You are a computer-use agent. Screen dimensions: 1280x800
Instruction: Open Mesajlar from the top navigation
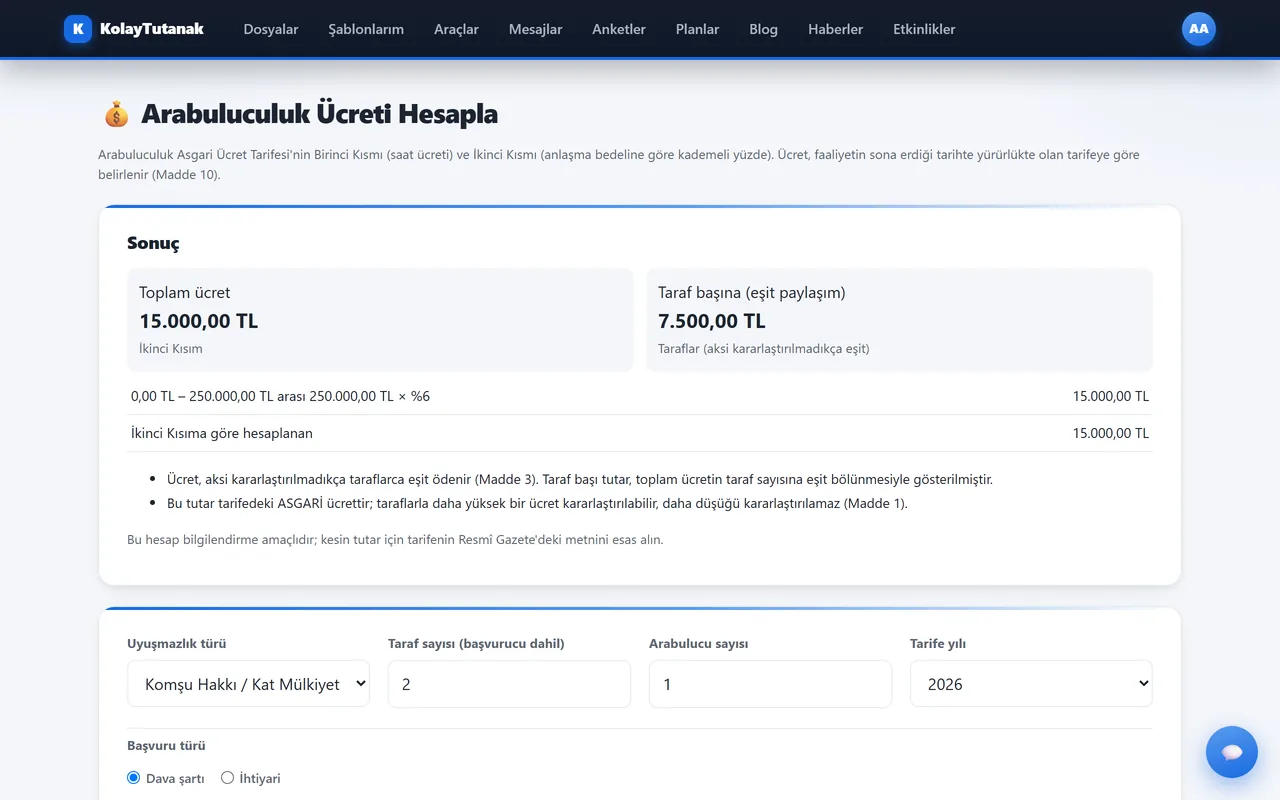(535, 29)
